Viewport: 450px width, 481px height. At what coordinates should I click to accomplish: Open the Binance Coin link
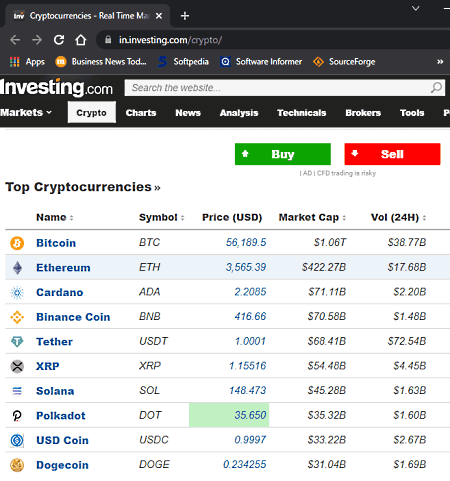click(x=73, y=317)
